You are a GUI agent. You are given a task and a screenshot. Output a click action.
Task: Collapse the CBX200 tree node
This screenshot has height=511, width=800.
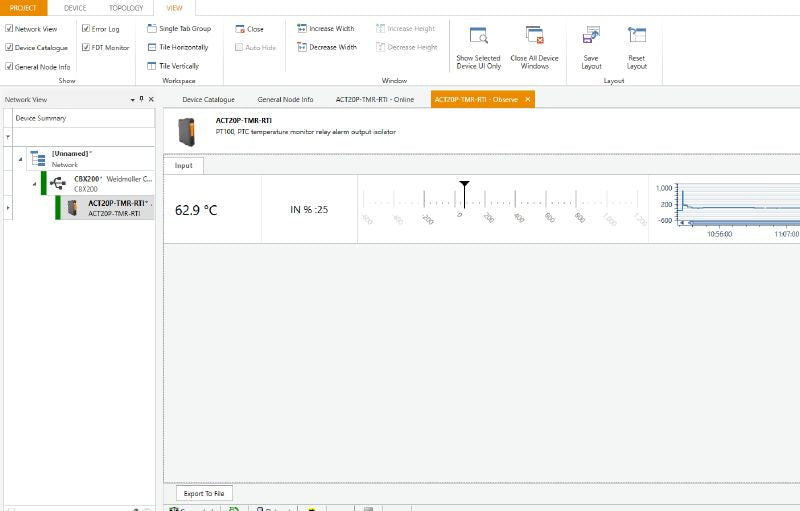pos(32,183)
